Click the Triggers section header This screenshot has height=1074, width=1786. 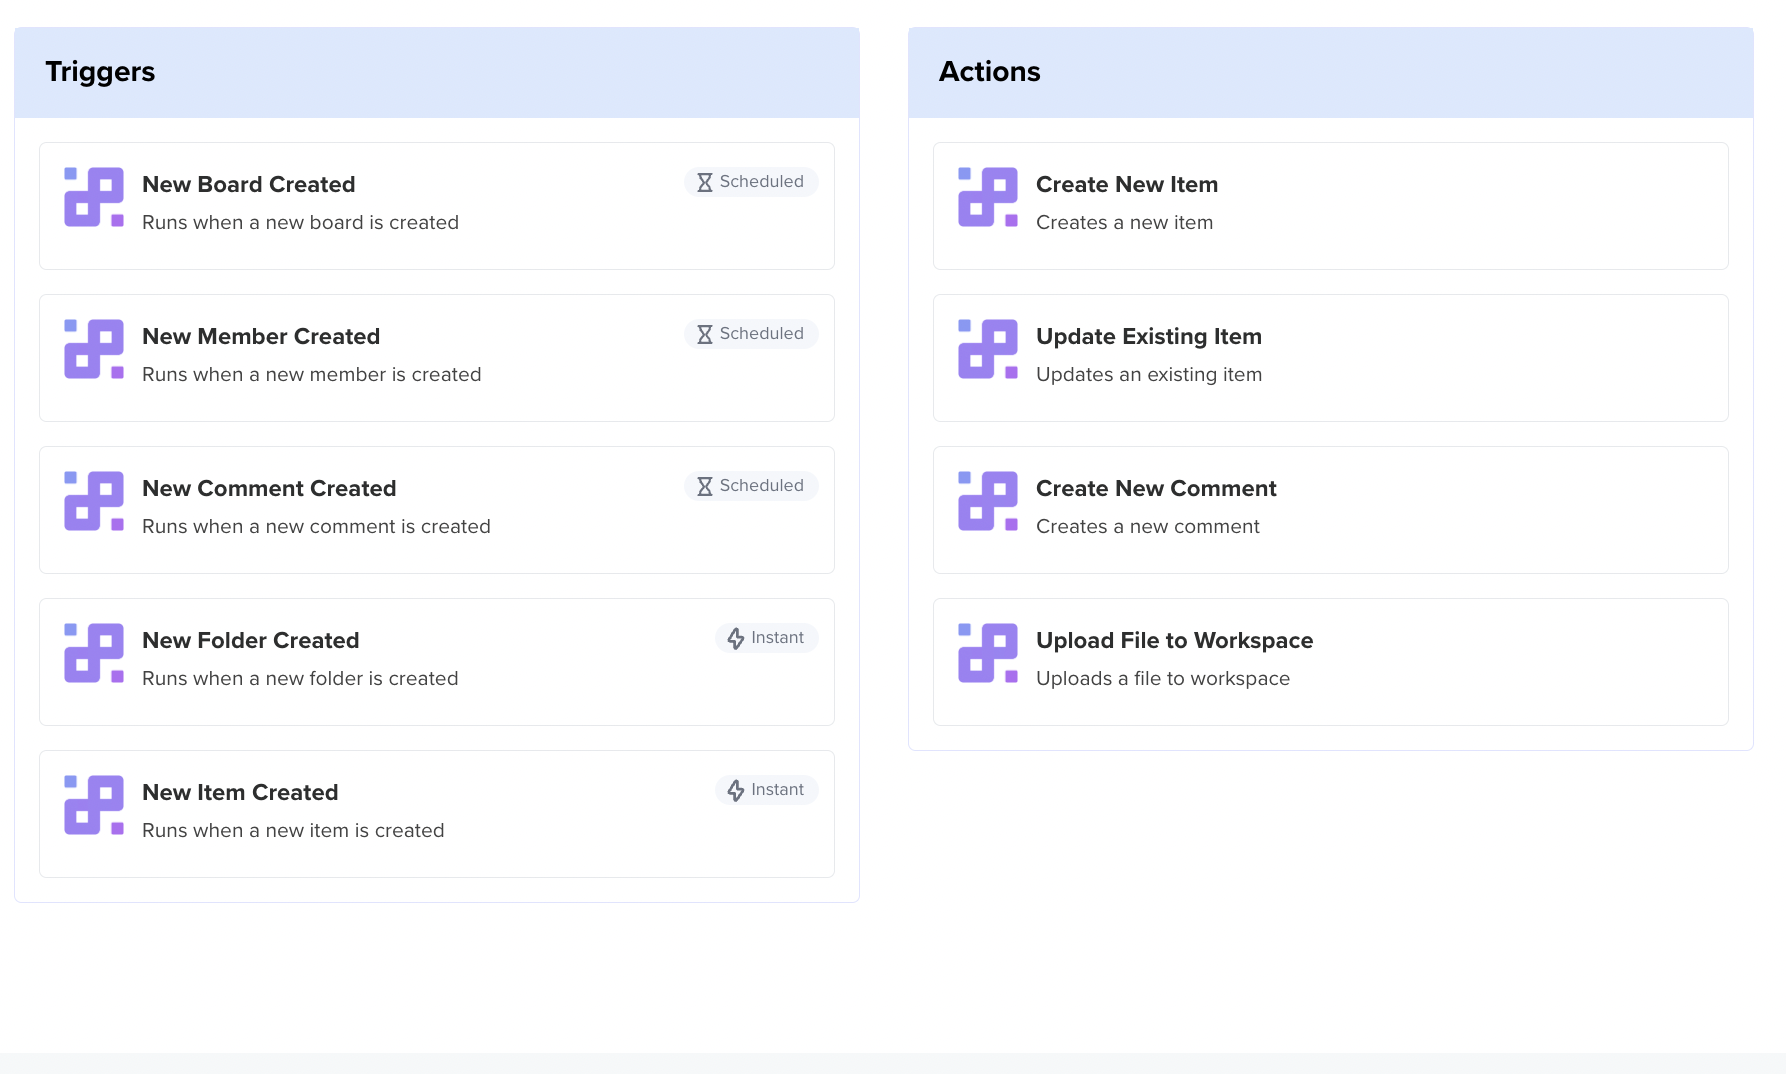[x=100, y=72]
